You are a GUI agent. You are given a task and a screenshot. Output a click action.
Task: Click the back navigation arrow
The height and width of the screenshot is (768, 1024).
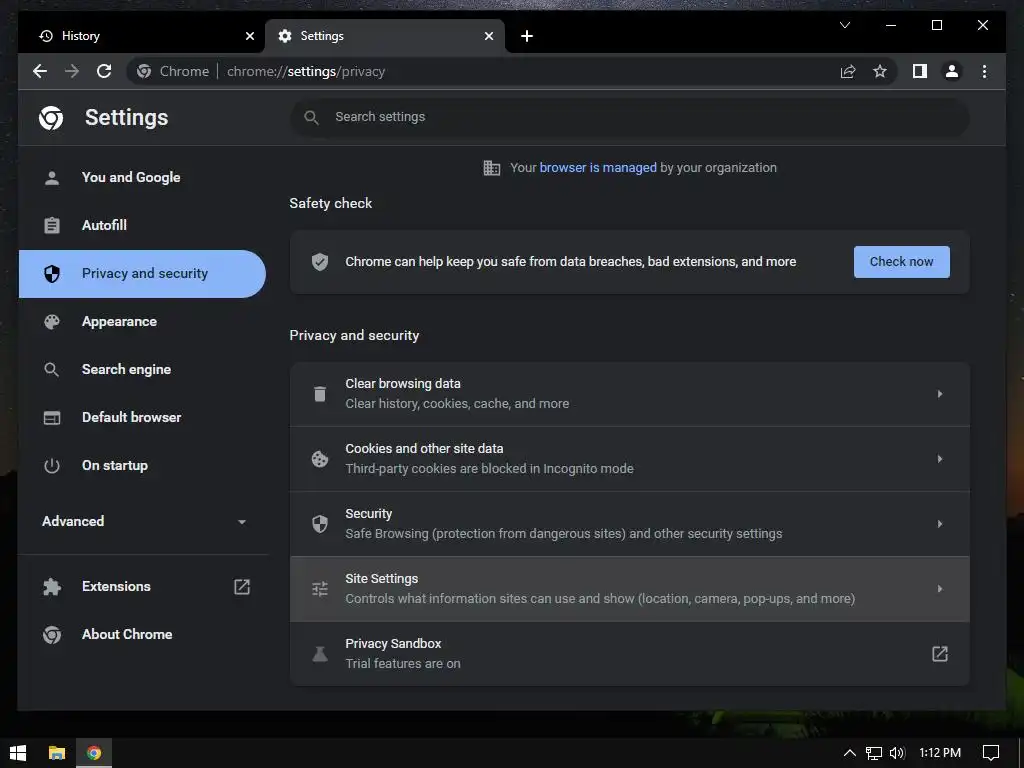pos(40,71)
